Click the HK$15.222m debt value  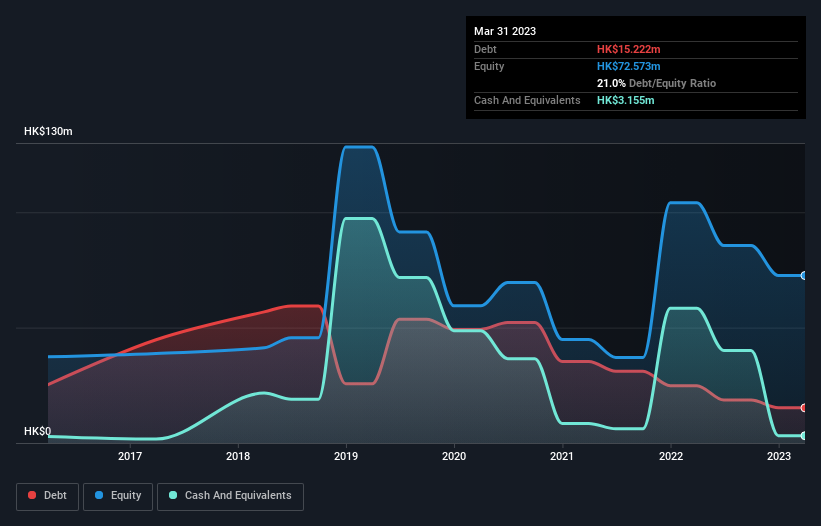pos(628,49)
